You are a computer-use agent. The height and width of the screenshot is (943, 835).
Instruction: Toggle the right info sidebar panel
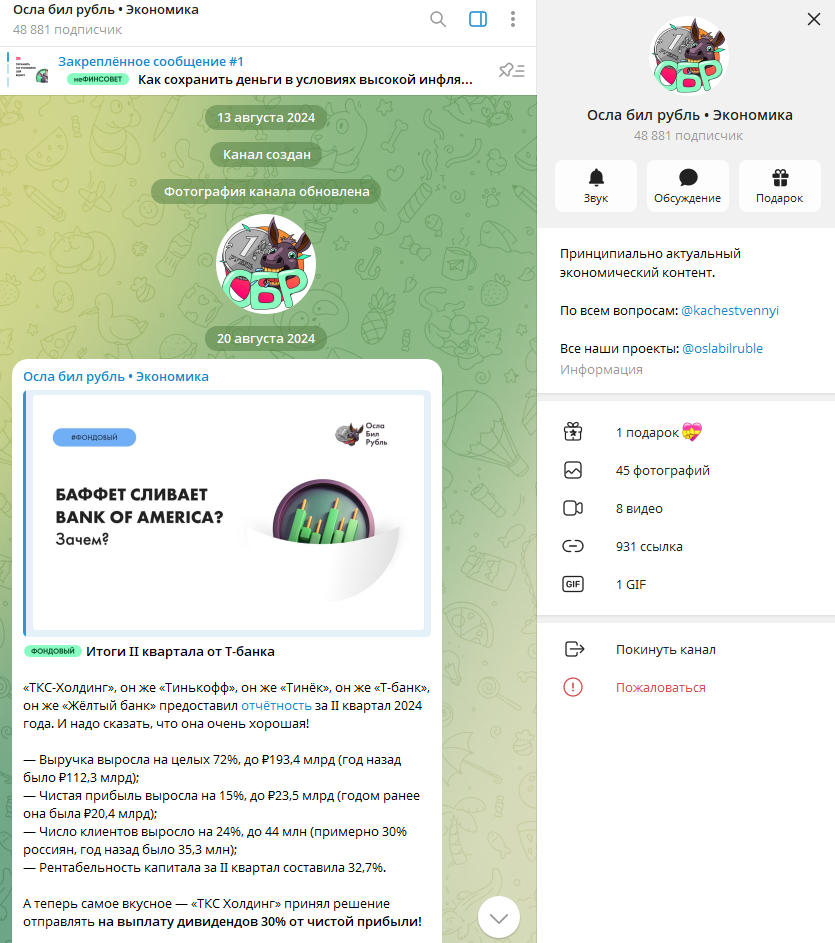478,19
